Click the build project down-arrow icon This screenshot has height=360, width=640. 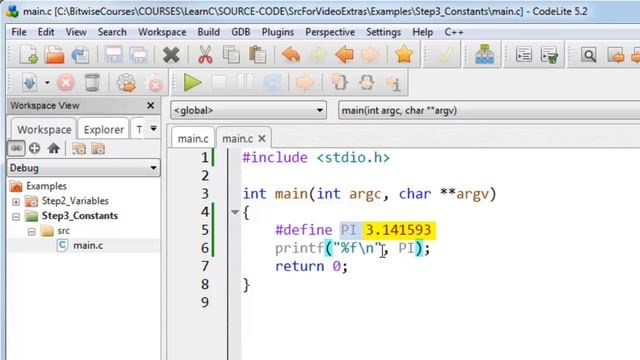pos(29,83)
